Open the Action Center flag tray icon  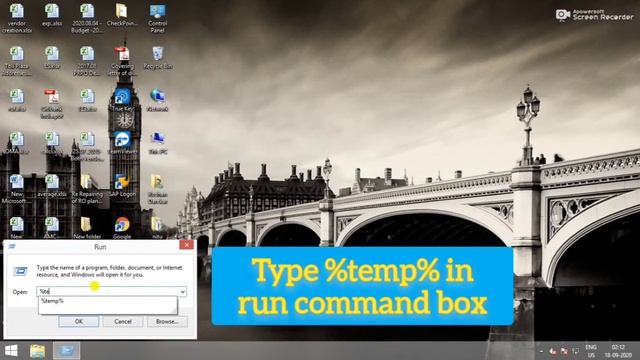pyautogui.click(x=564, y=351)
